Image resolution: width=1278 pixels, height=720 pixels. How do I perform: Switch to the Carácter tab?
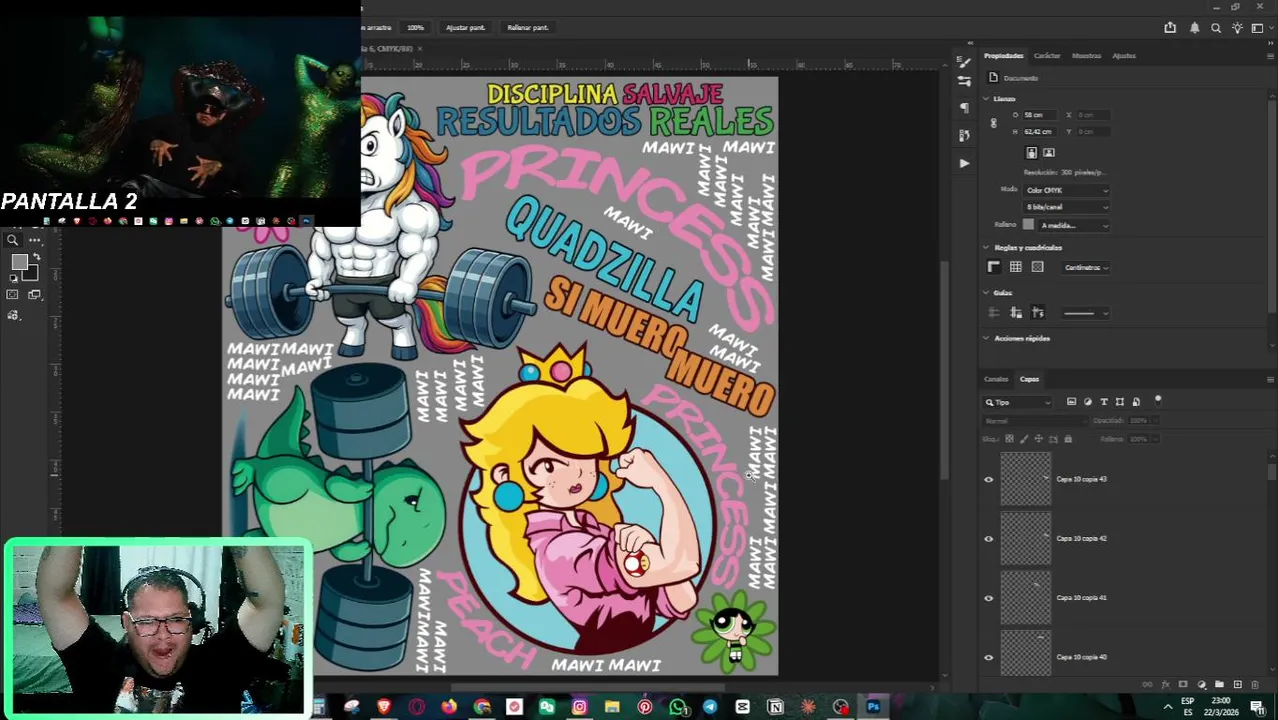[1047, 56]
